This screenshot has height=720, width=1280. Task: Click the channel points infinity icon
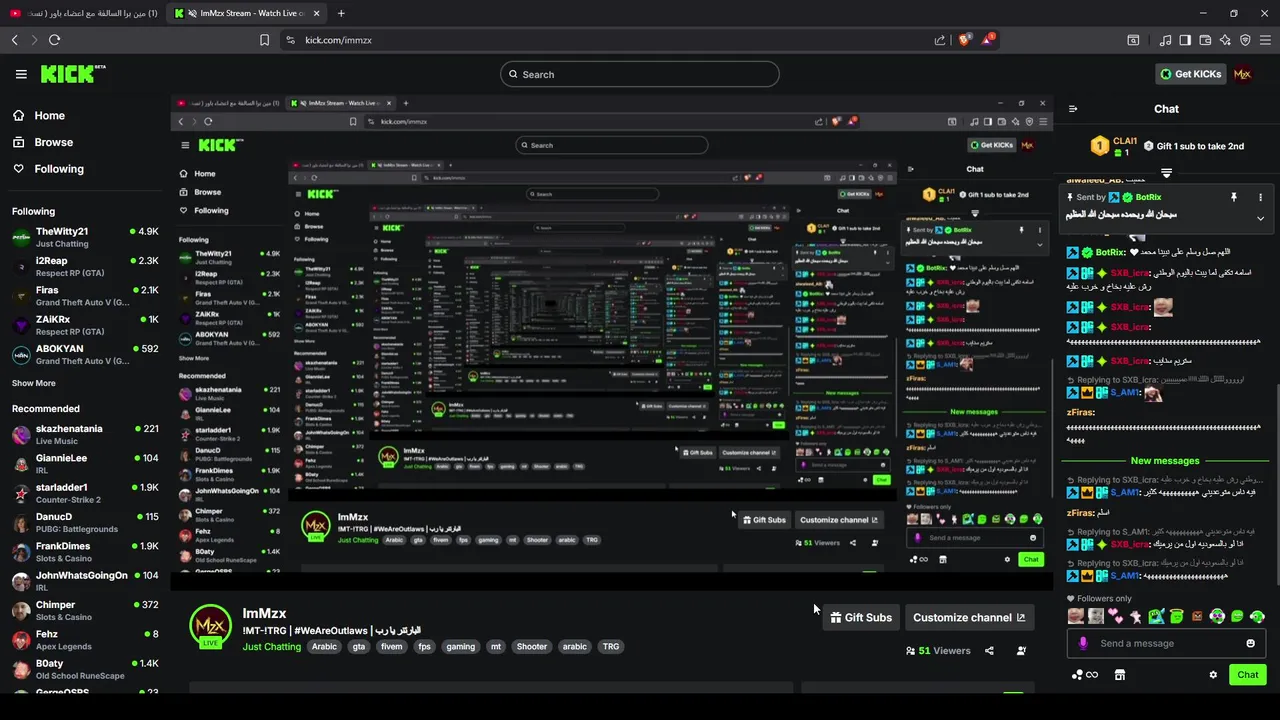click(1085, 675)
